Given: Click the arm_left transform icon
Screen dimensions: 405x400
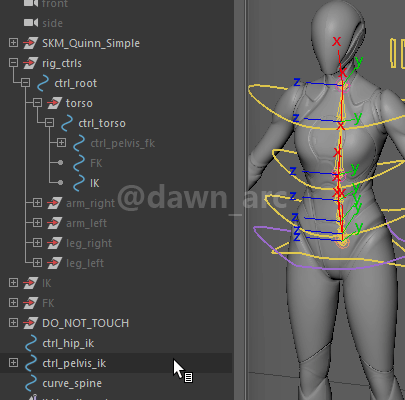Looking at the screenshot, I should point(55,223).
